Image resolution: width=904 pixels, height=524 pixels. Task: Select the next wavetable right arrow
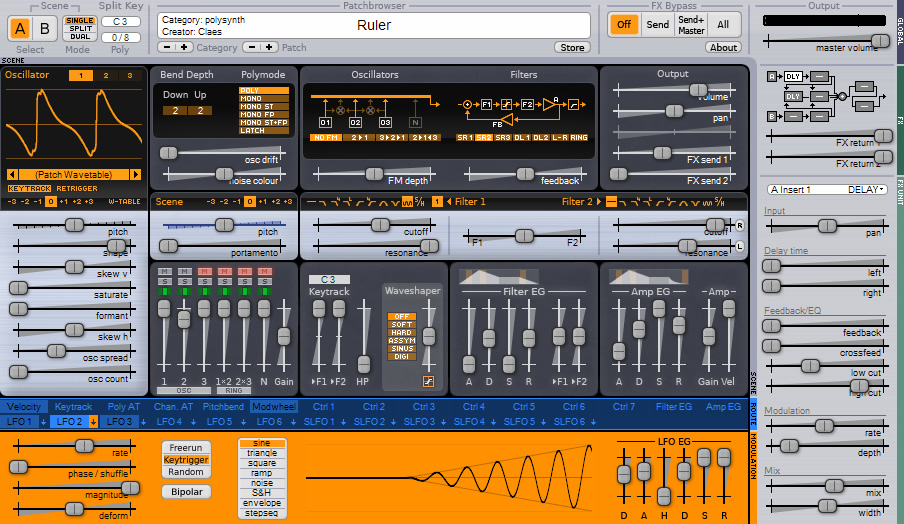click(135, 175)
